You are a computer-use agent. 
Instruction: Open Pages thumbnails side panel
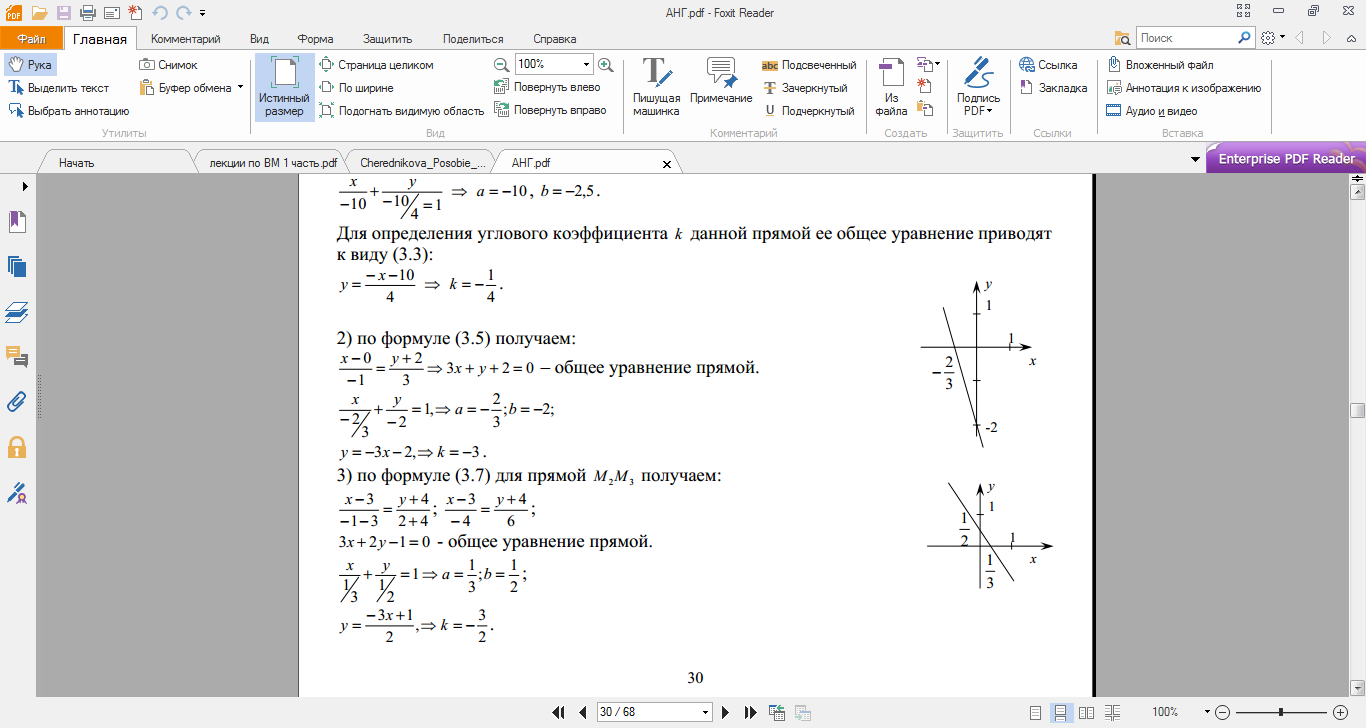tap(17, 267)
